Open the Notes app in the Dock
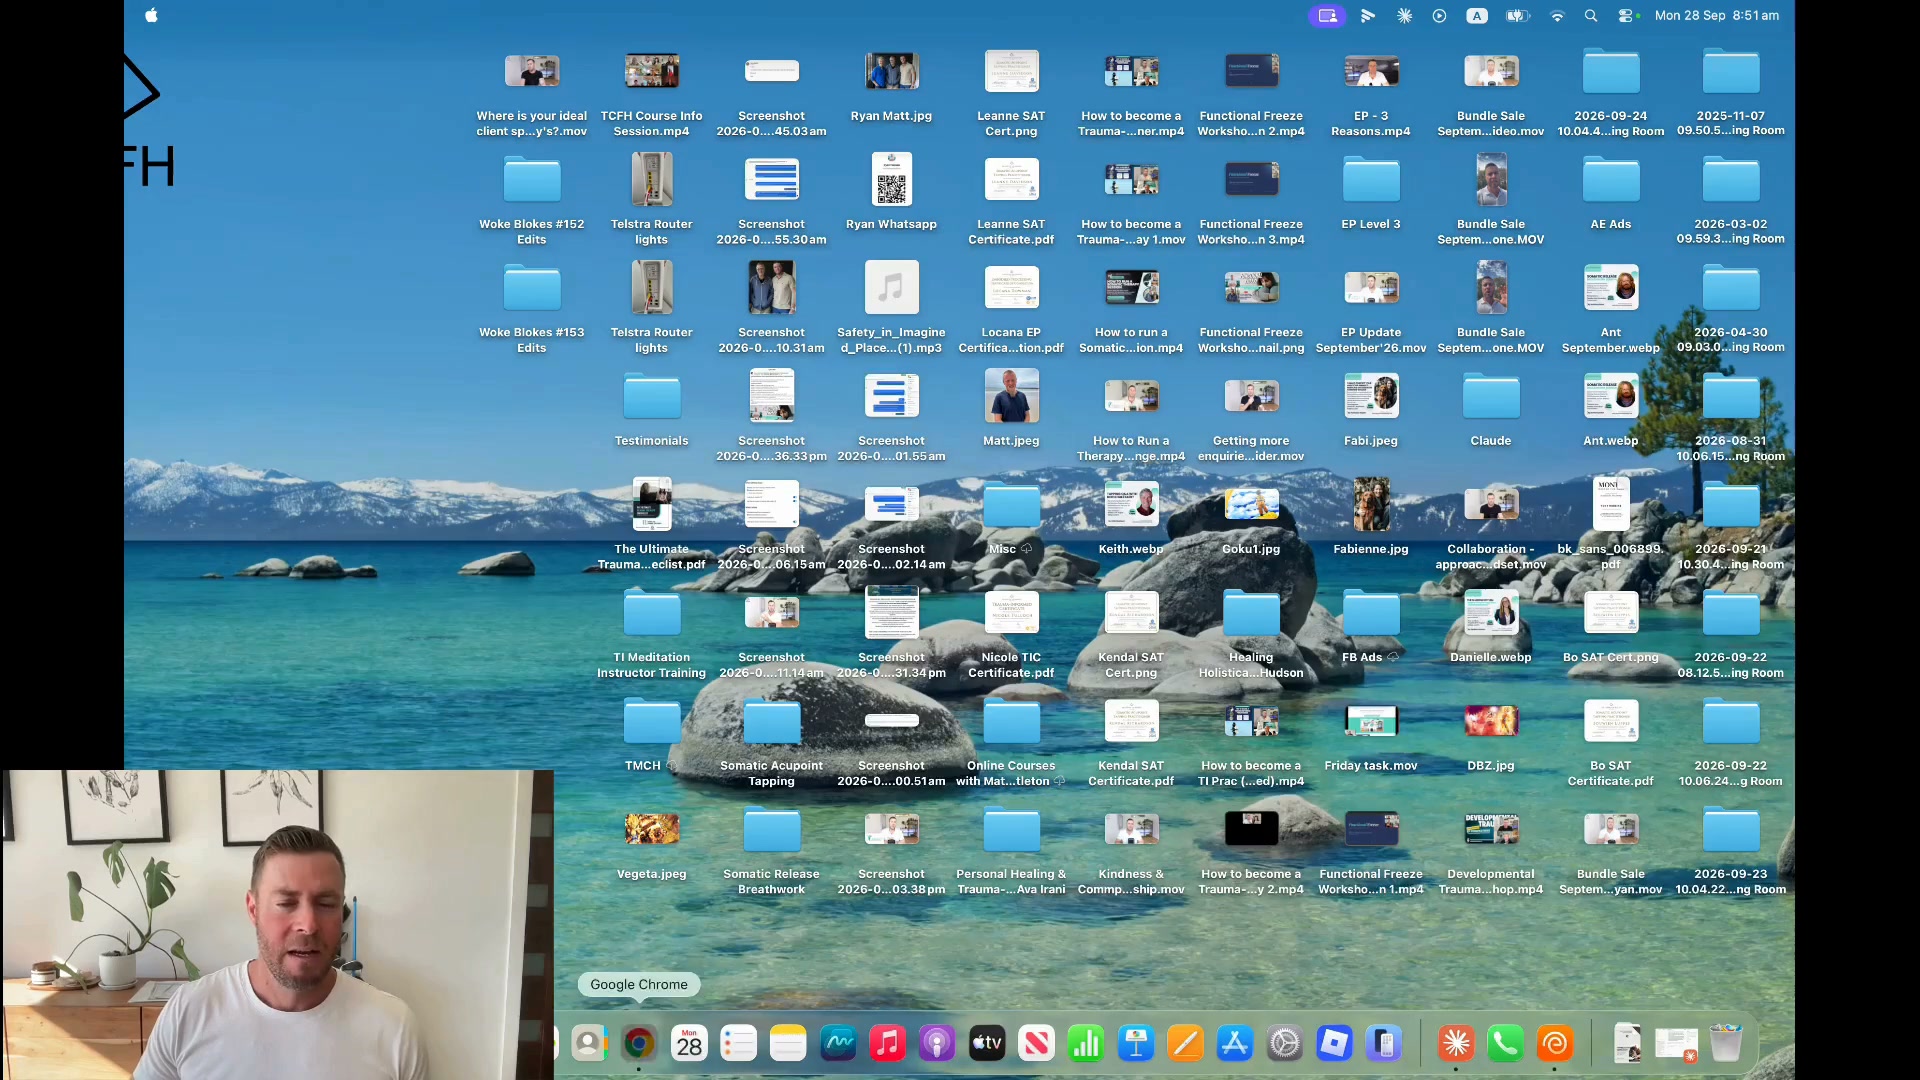 pyautogui.click(x=788, y=1044)
